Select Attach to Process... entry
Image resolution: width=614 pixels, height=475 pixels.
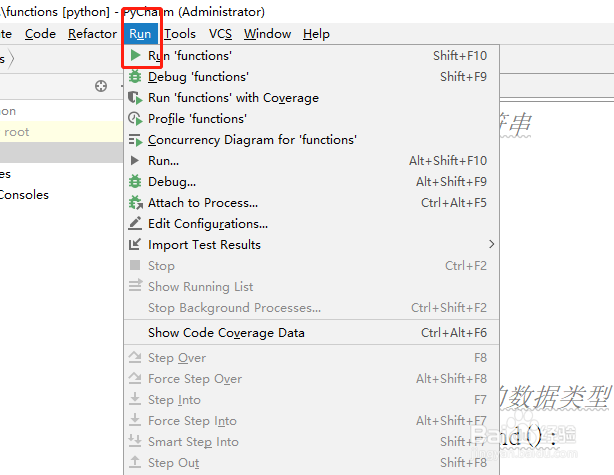point(311,203)
